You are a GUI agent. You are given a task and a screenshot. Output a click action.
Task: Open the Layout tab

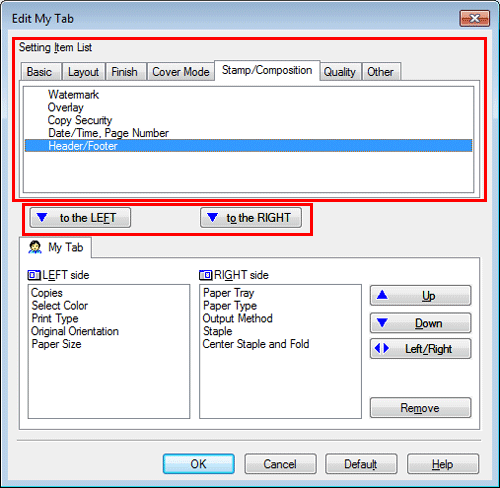[x=83, y=72]
